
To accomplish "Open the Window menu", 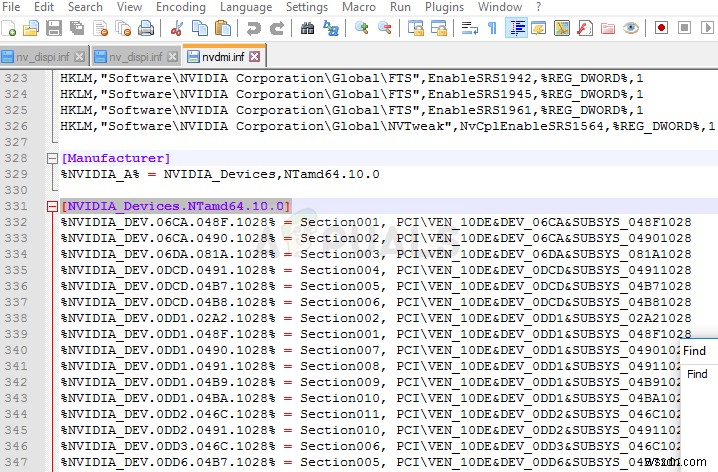I will (x=500, y=7).
